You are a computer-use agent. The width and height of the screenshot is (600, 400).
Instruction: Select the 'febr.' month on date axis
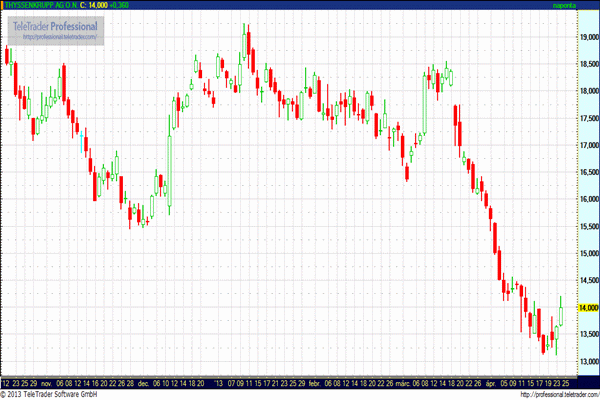313,383
